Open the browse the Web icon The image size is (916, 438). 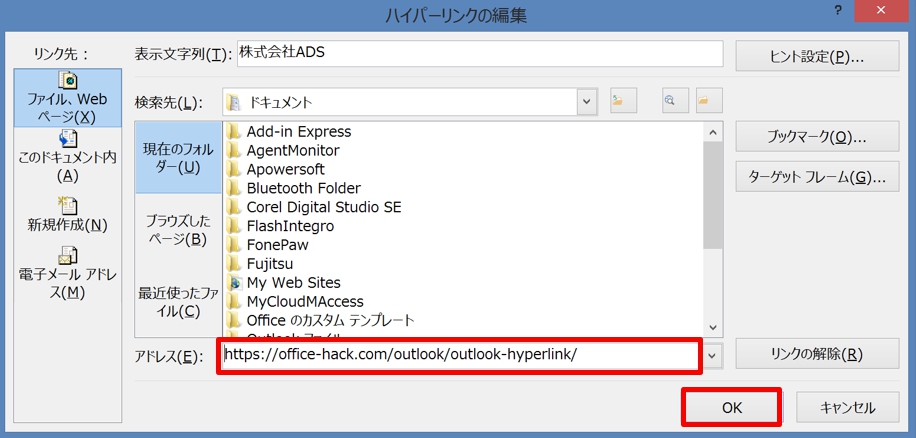point(675,101)
